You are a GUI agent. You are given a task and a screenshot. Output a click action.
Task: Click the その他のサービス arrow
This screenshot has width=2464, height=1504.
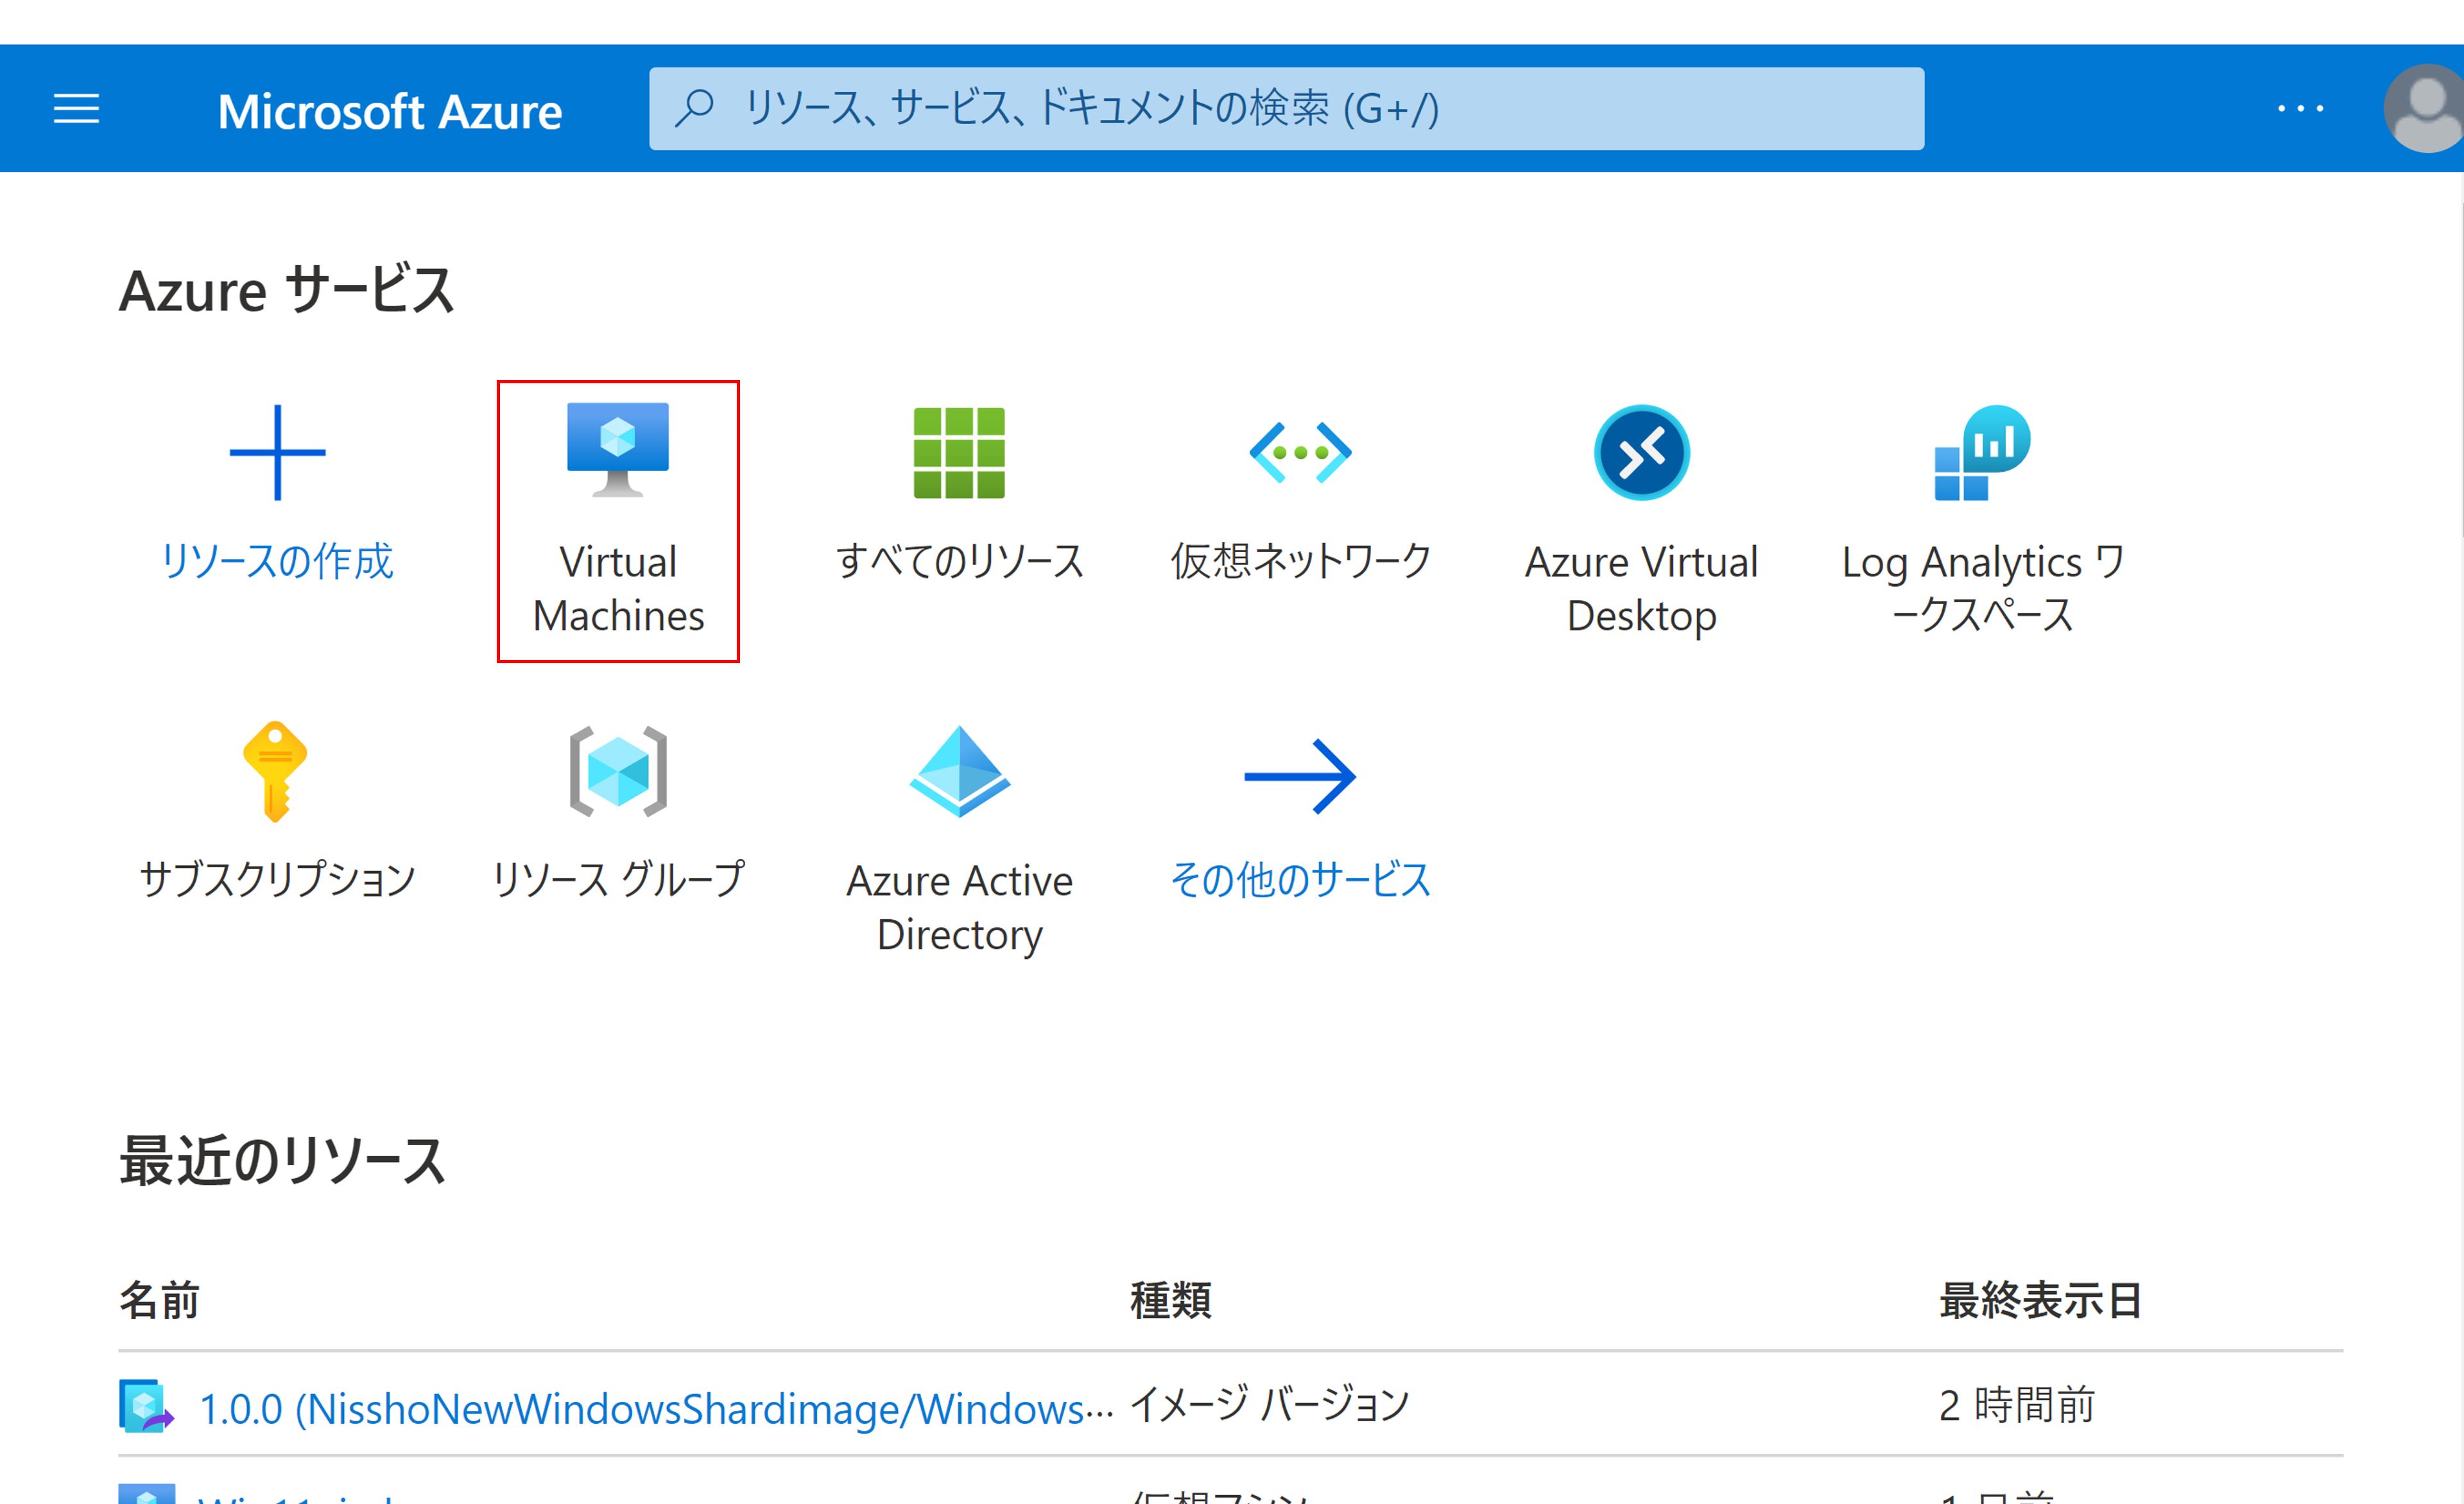pyautogui.click(x=1300, y=777)
